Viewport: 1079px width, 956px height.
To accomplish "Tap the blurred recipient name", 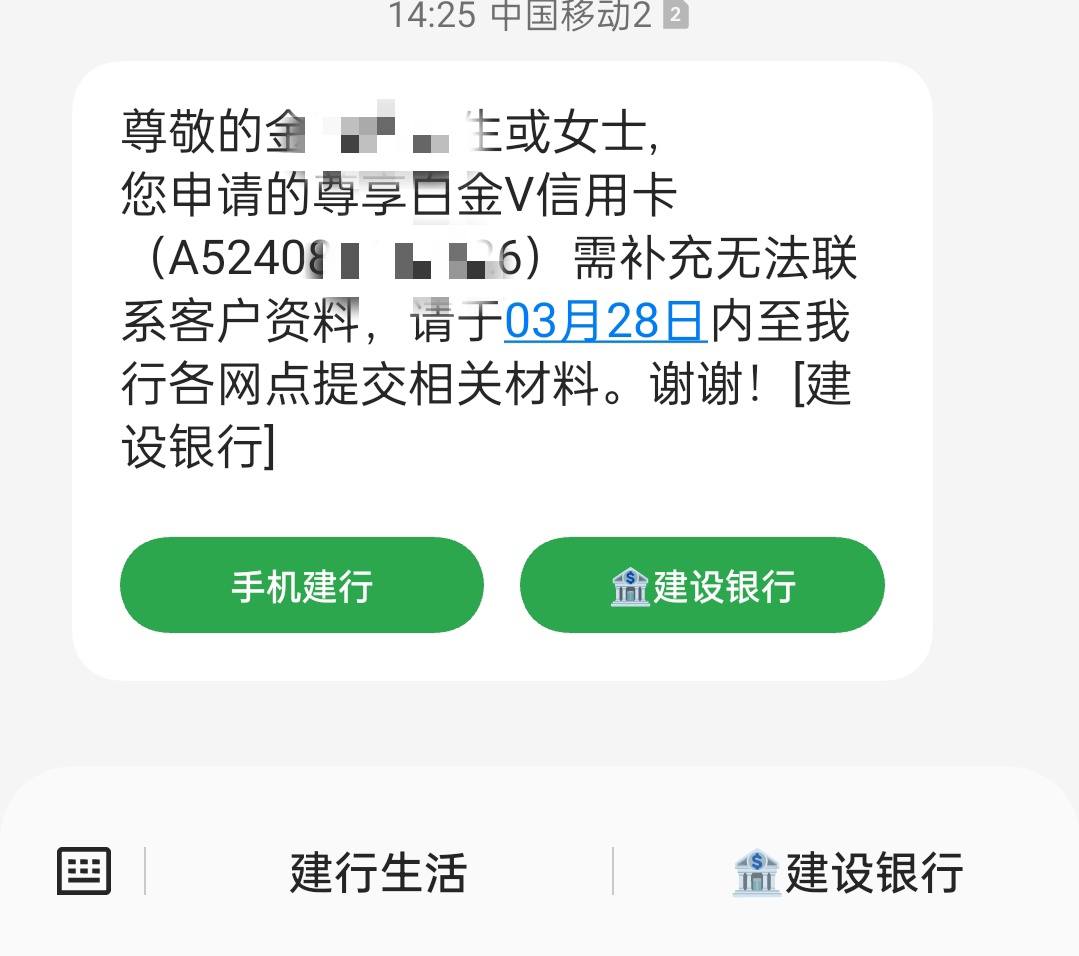I will coord(383,131).
